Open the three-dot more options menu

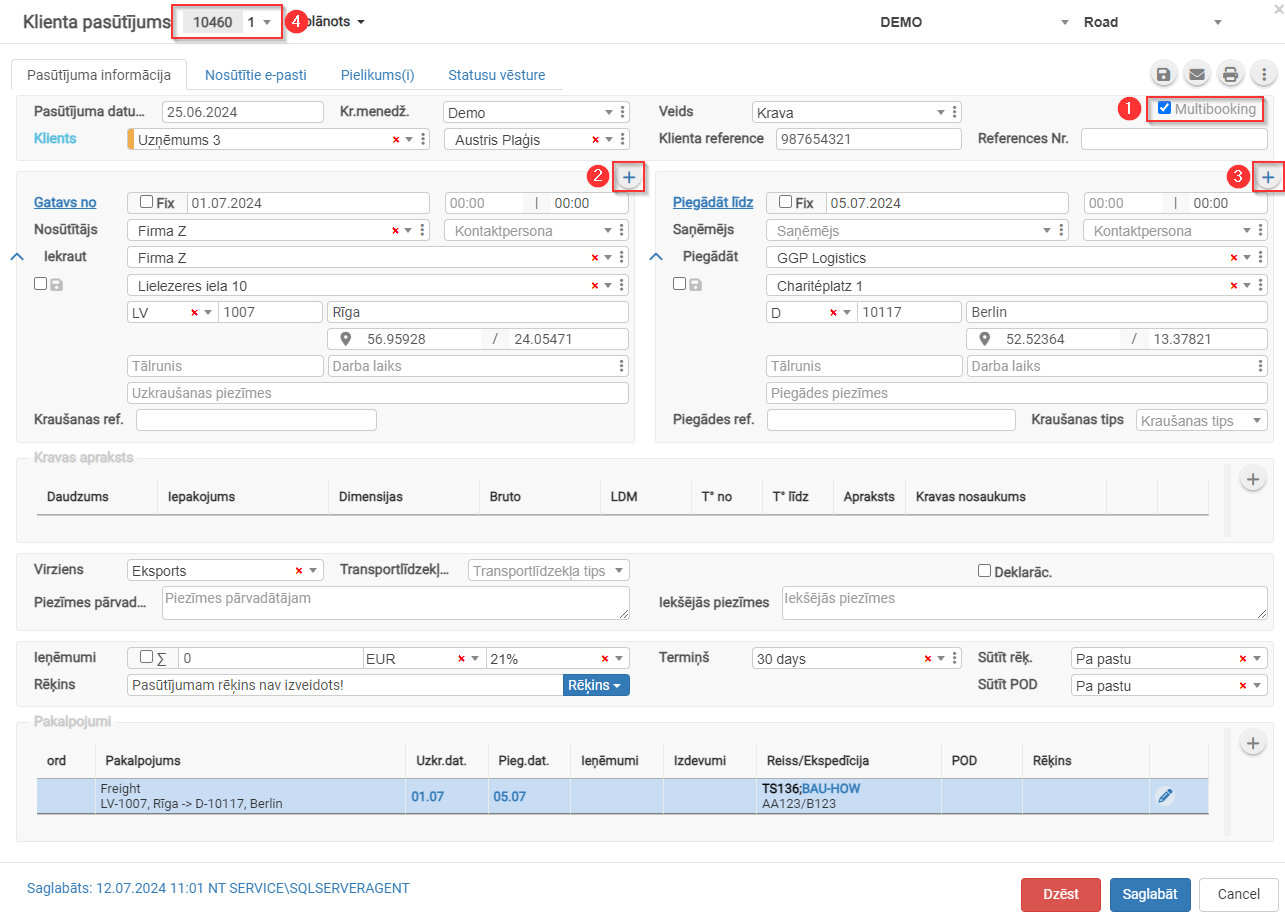point(1264,74)
